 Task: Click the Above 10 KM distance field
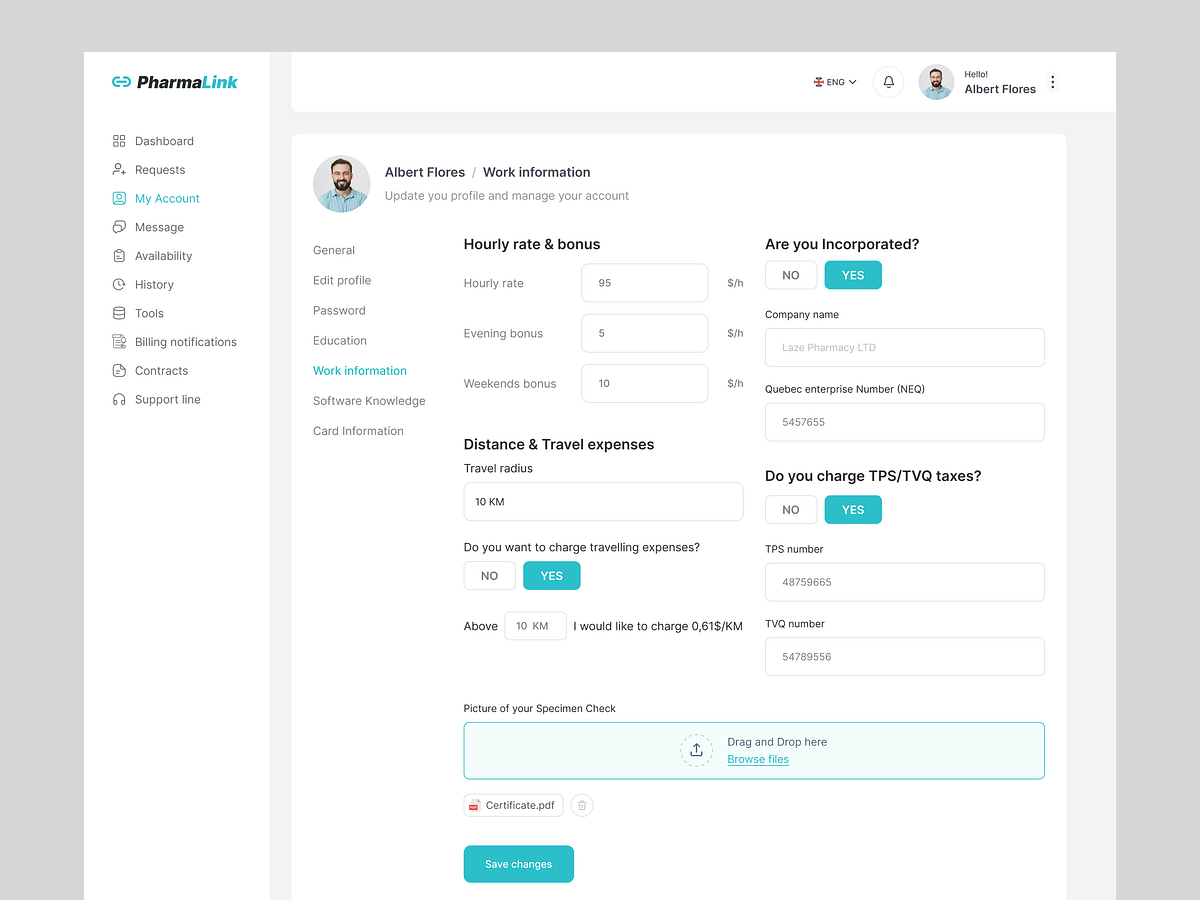535,626
